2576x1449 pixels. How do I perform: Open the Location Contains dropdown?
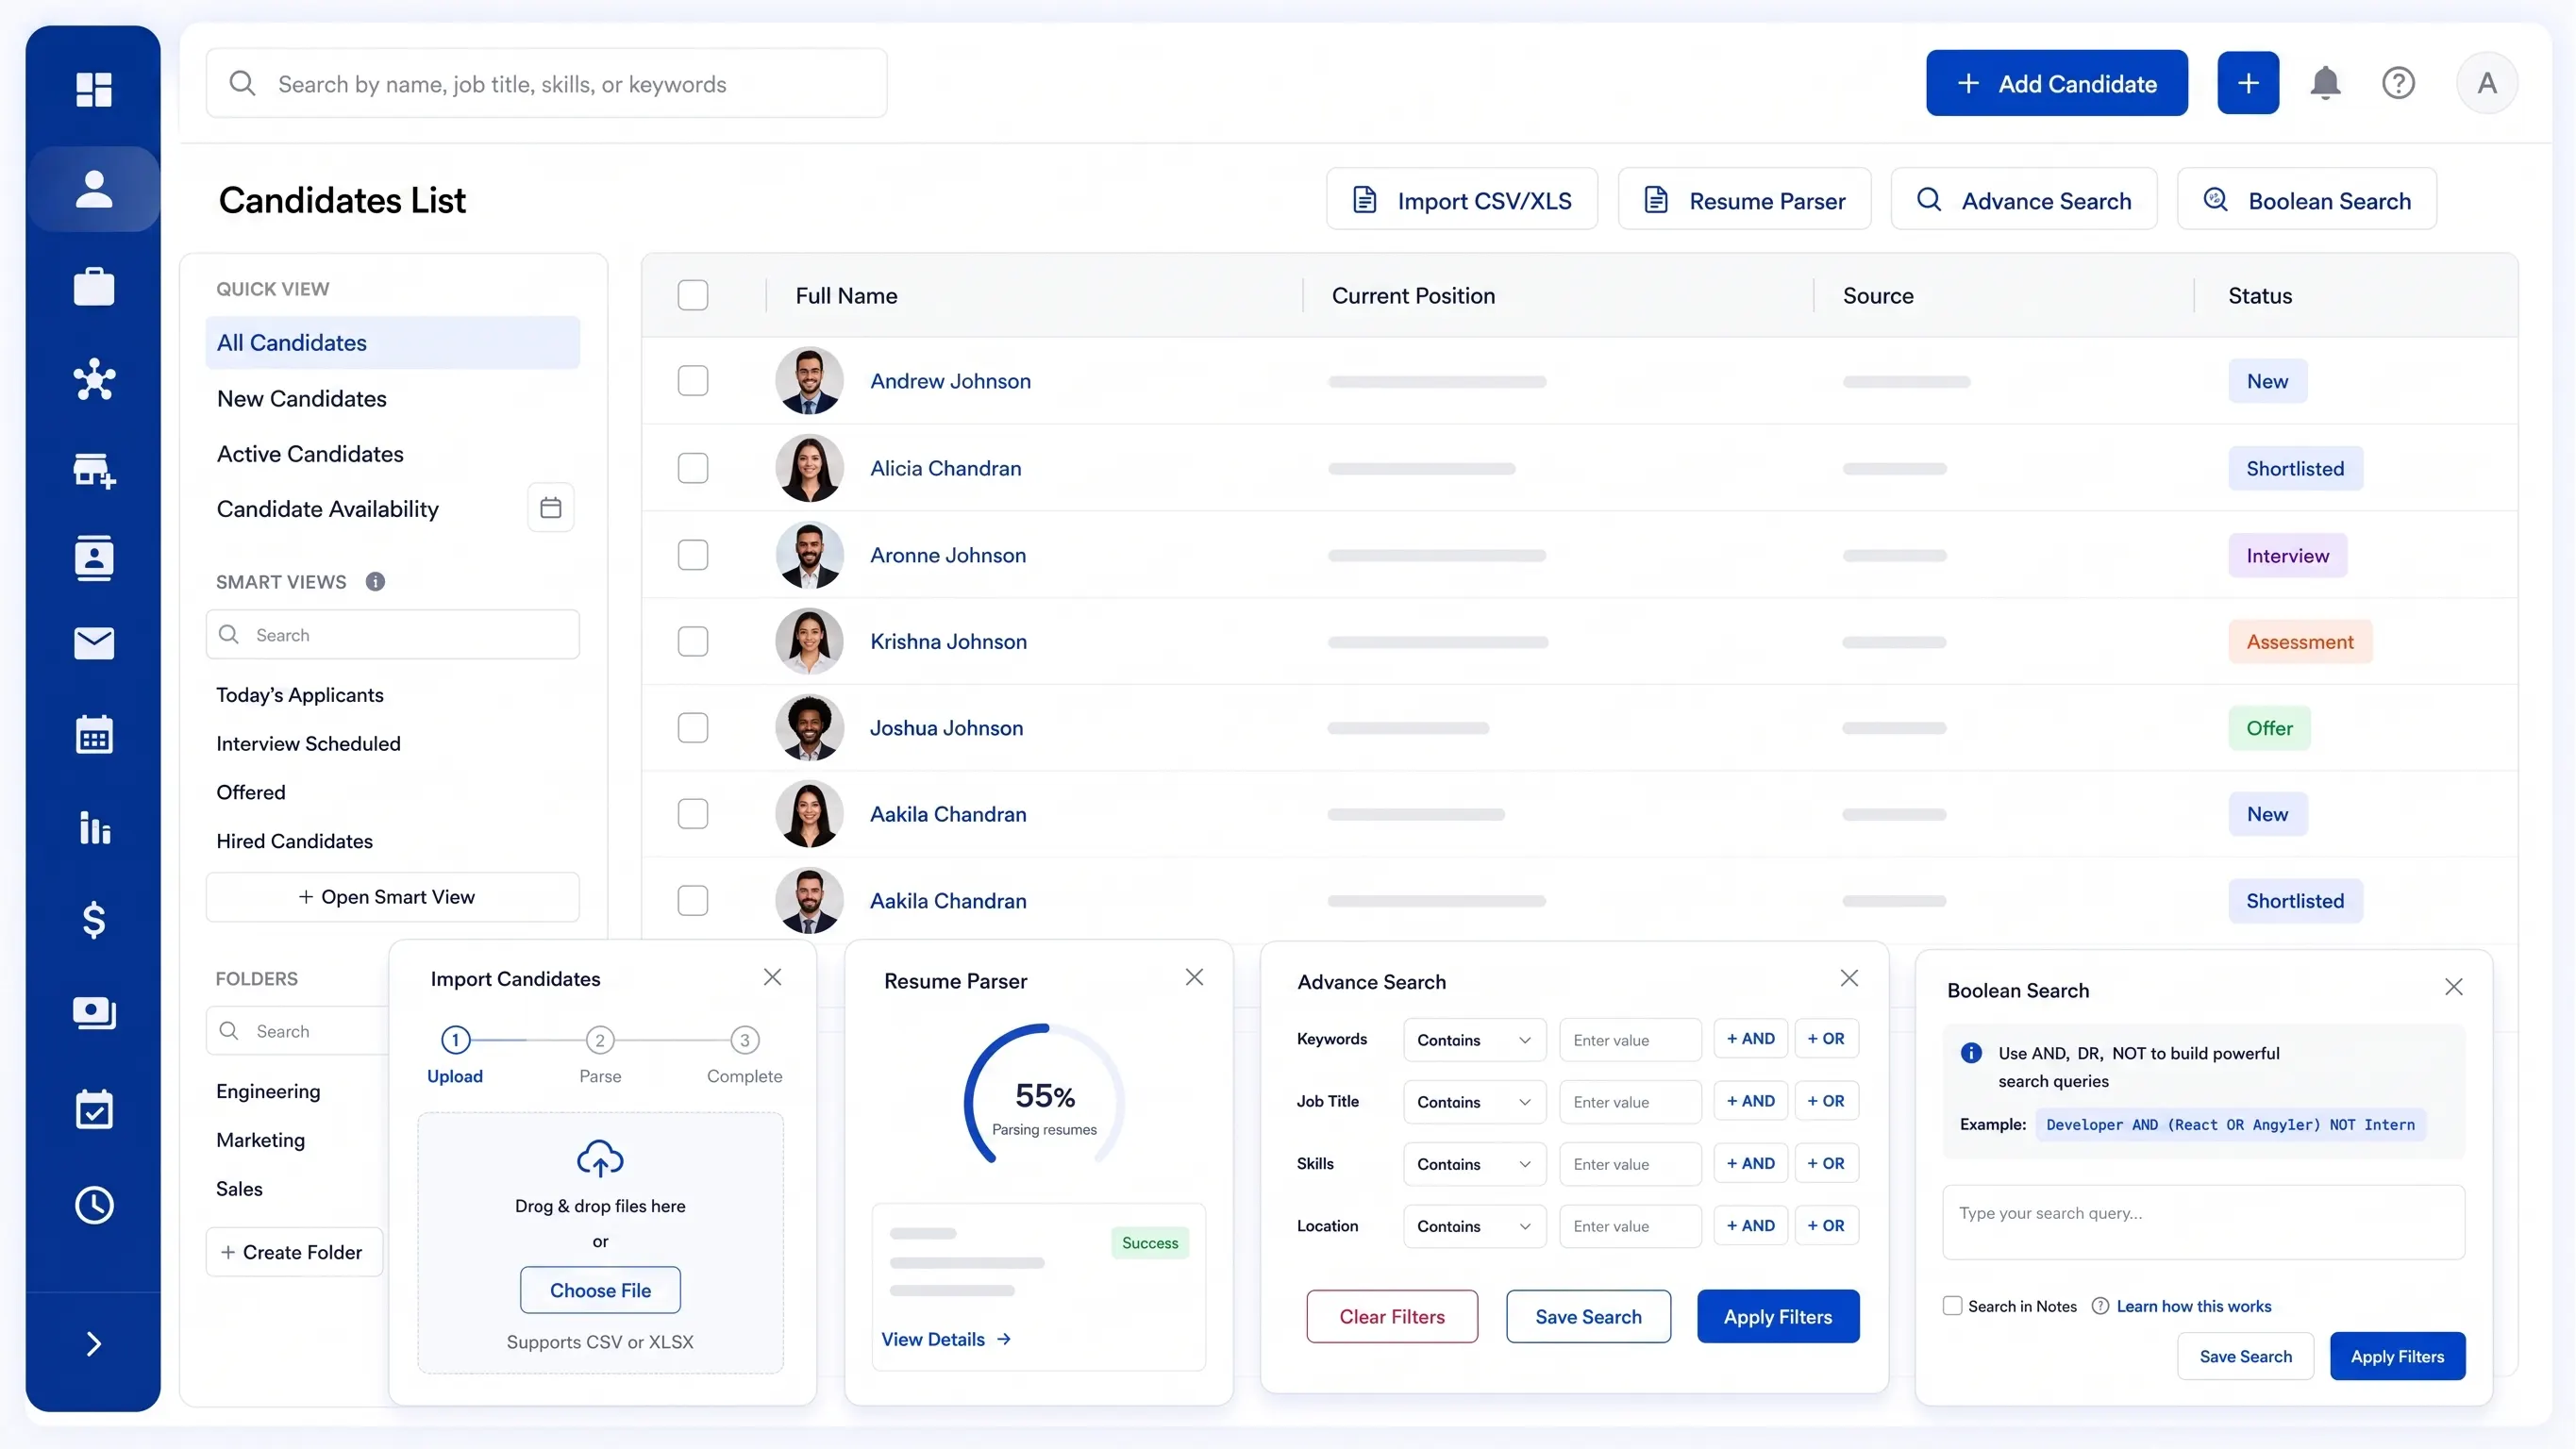[x=1474, y=1226]
